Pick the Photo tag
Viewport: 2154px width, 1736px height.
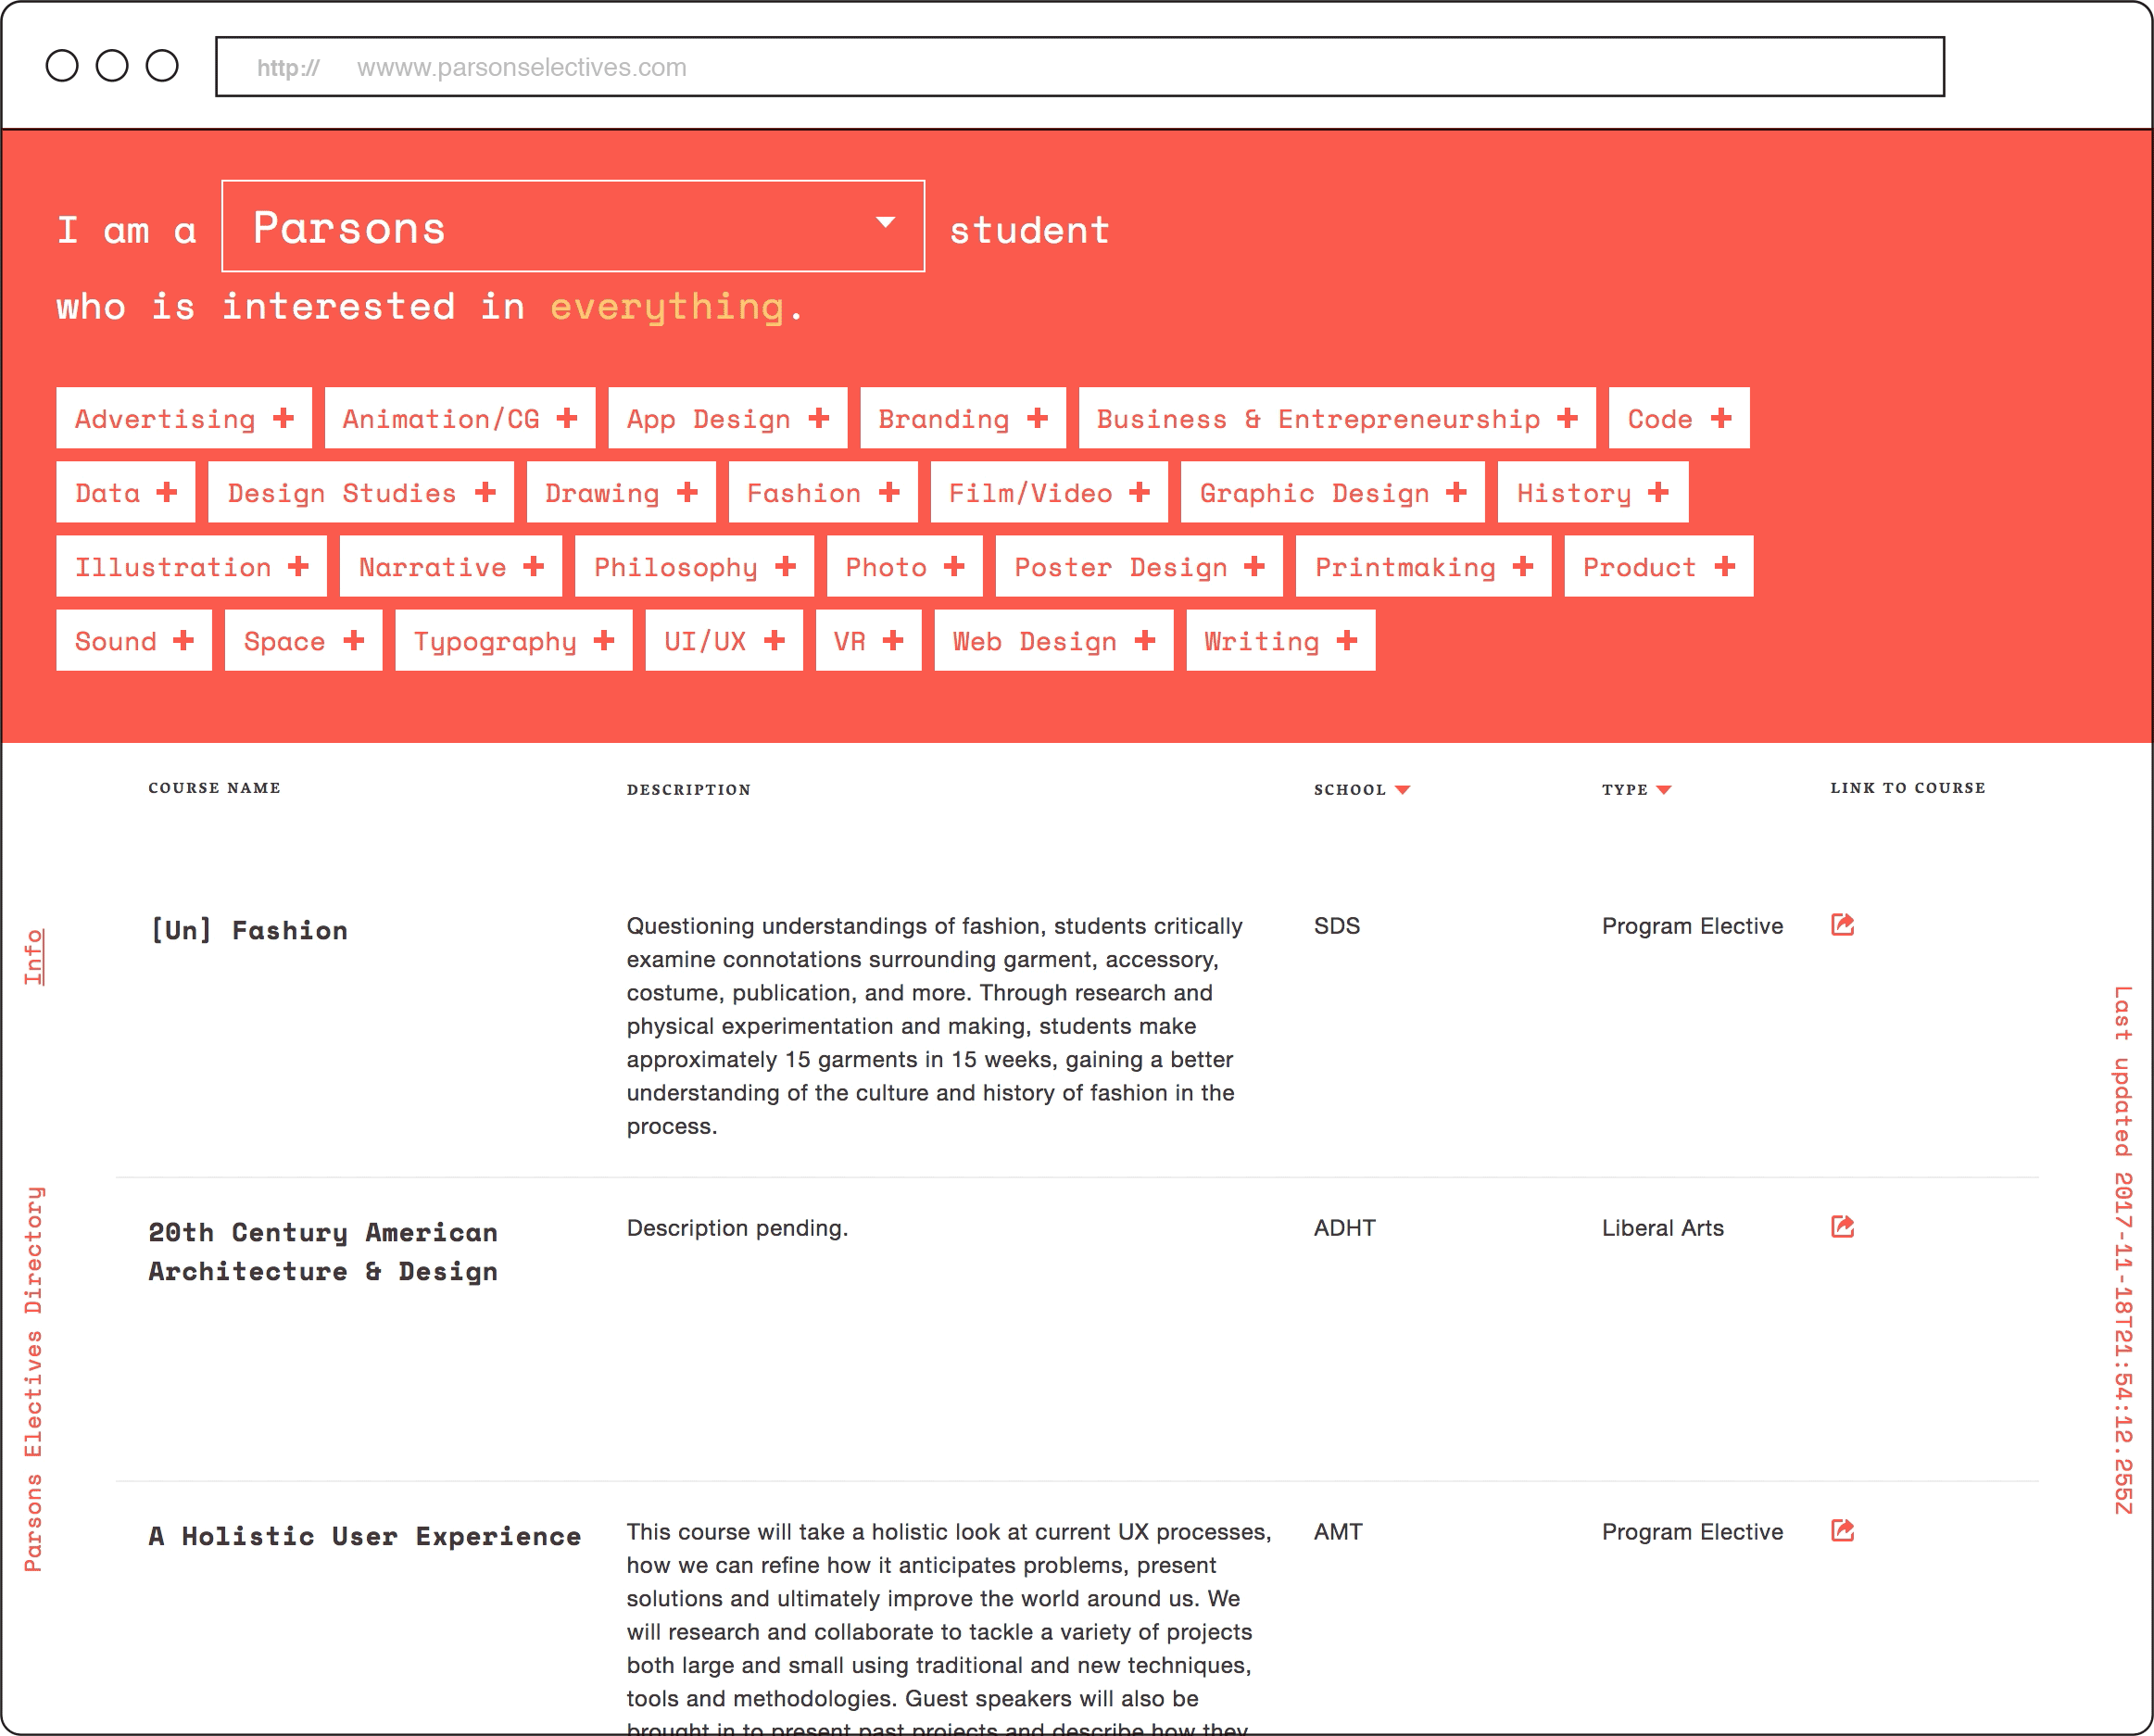pos(905,566)
